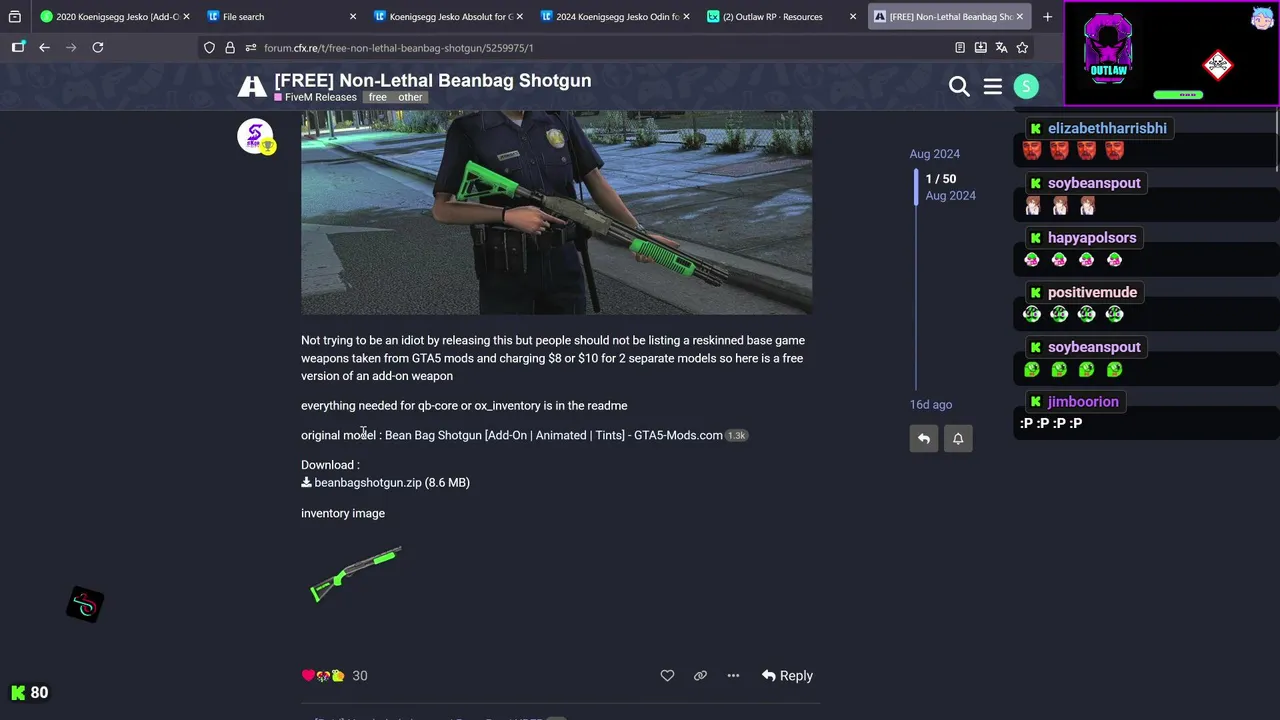Close the File search tab
The image size is (1280, 720).
(x=353, y=16)
